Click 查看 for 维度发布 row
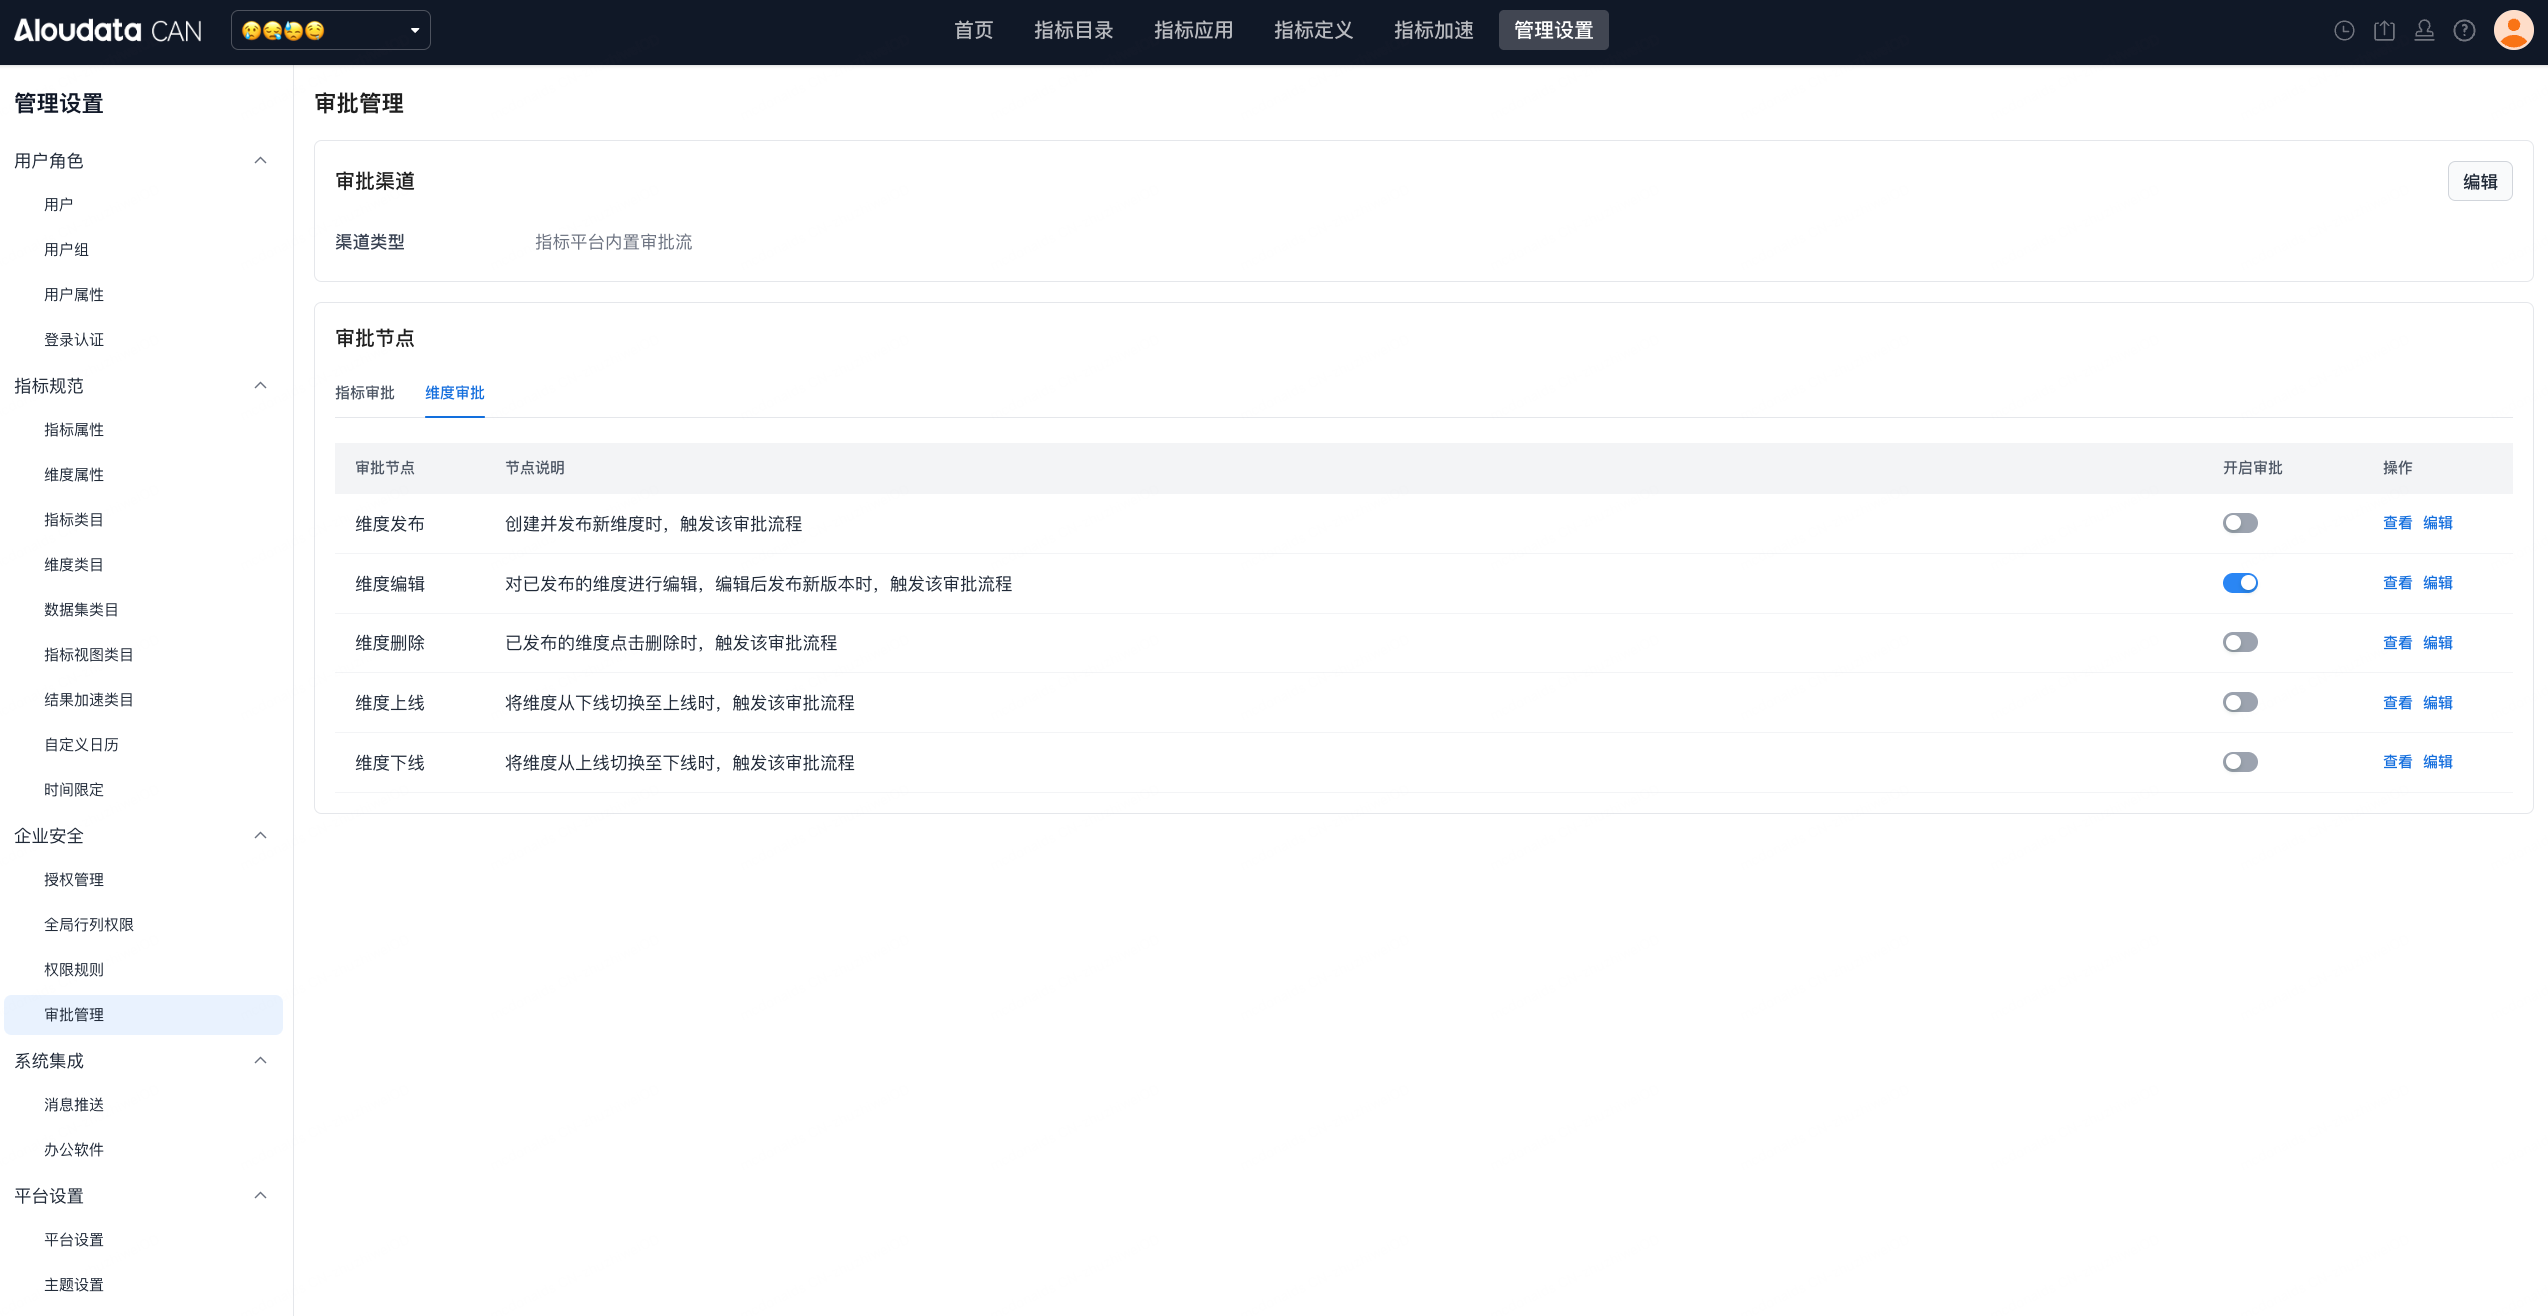Screen dimensions: 2548x1316 (2397, 523)
